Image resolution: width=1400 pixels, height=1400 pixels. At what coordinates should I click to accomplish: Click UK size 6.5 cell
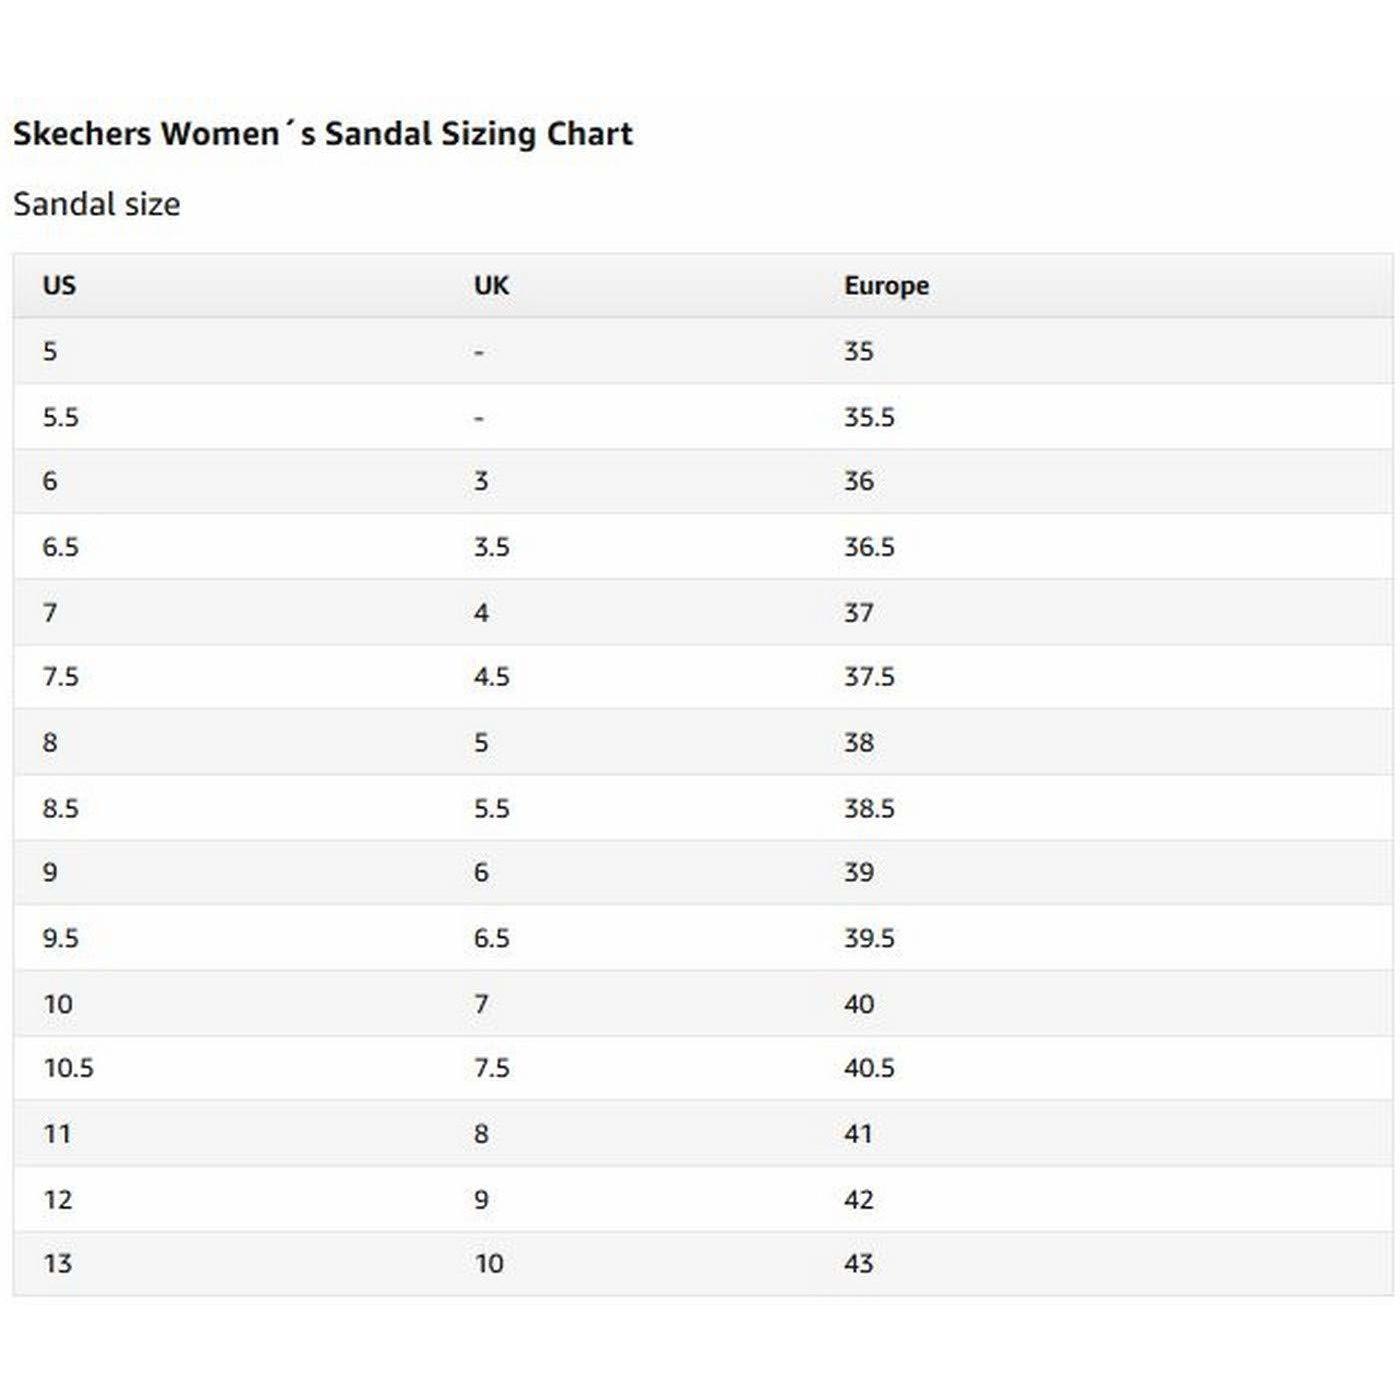pos(491,938)
